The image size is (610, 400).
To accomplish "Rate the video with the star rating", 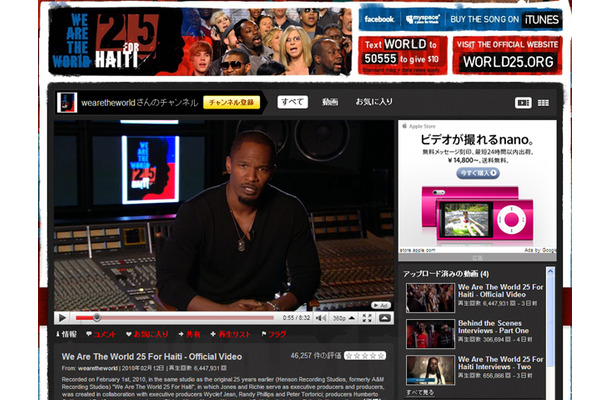I will click(365, 356).
